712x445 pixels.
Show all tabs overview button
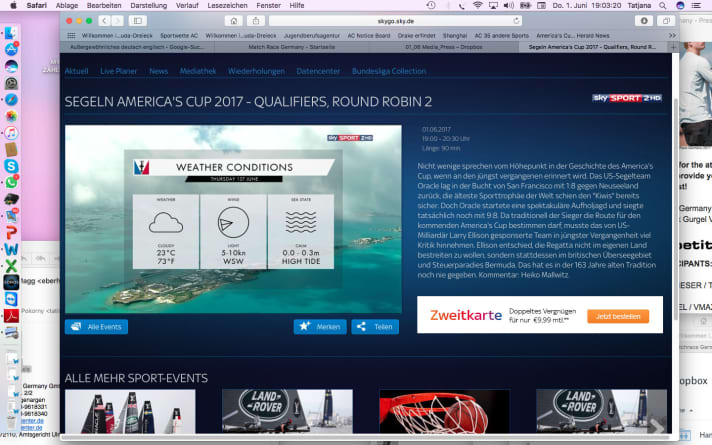[x=666, y=21]
